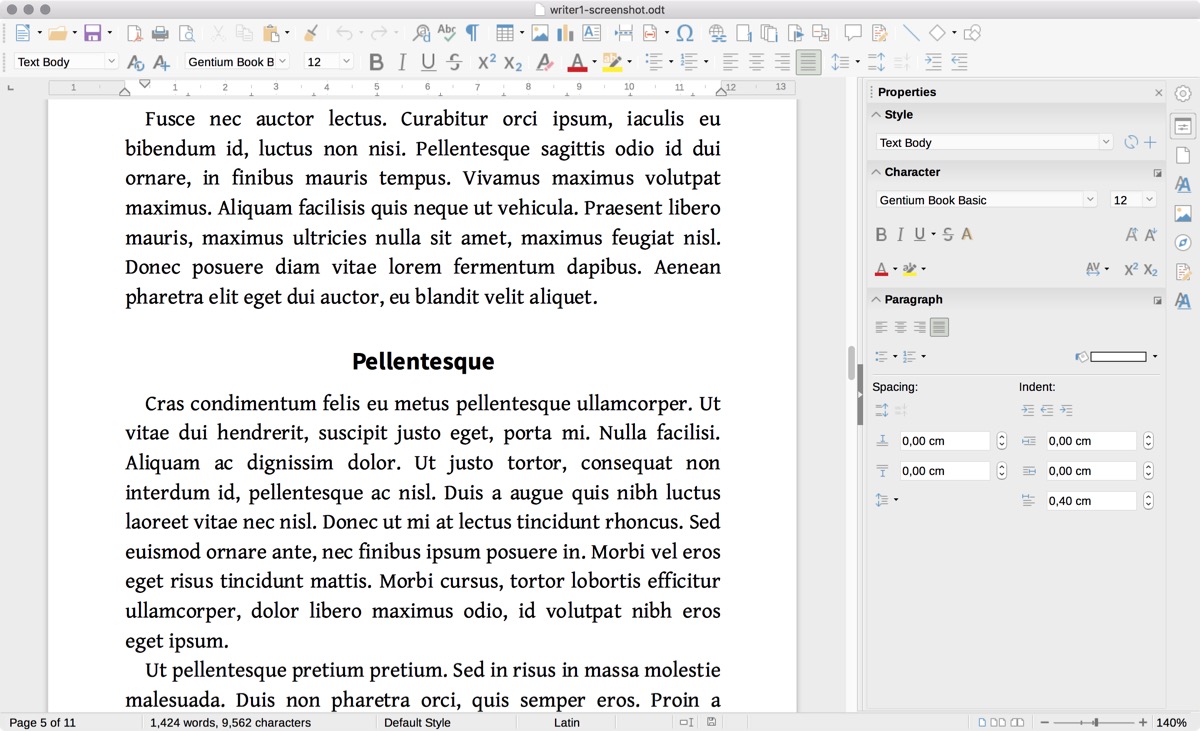Toggle formatting marks with the pilcrow icon
1200x731 pixels.
(472, 33)
